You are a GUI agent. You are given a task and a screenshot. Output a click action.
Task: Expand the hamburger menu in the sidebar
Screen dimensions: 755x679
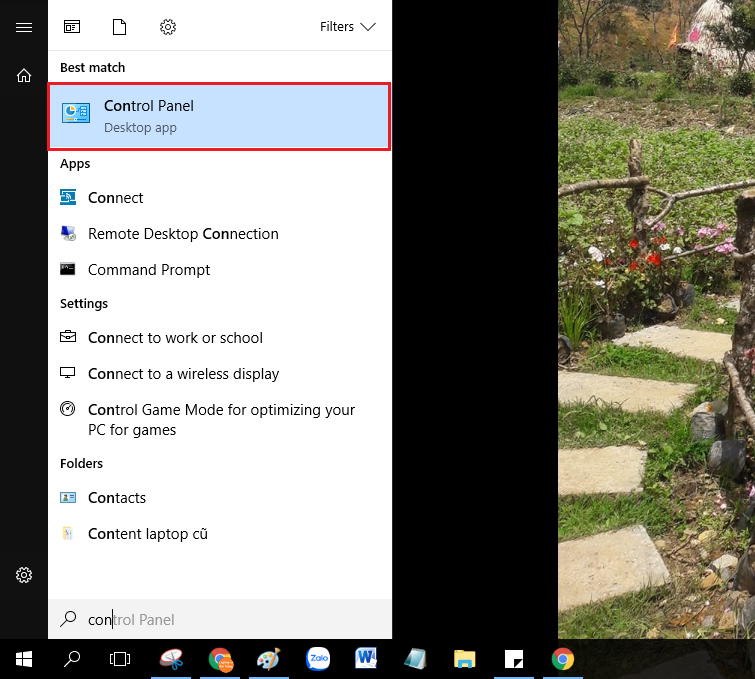pos(24,27)
